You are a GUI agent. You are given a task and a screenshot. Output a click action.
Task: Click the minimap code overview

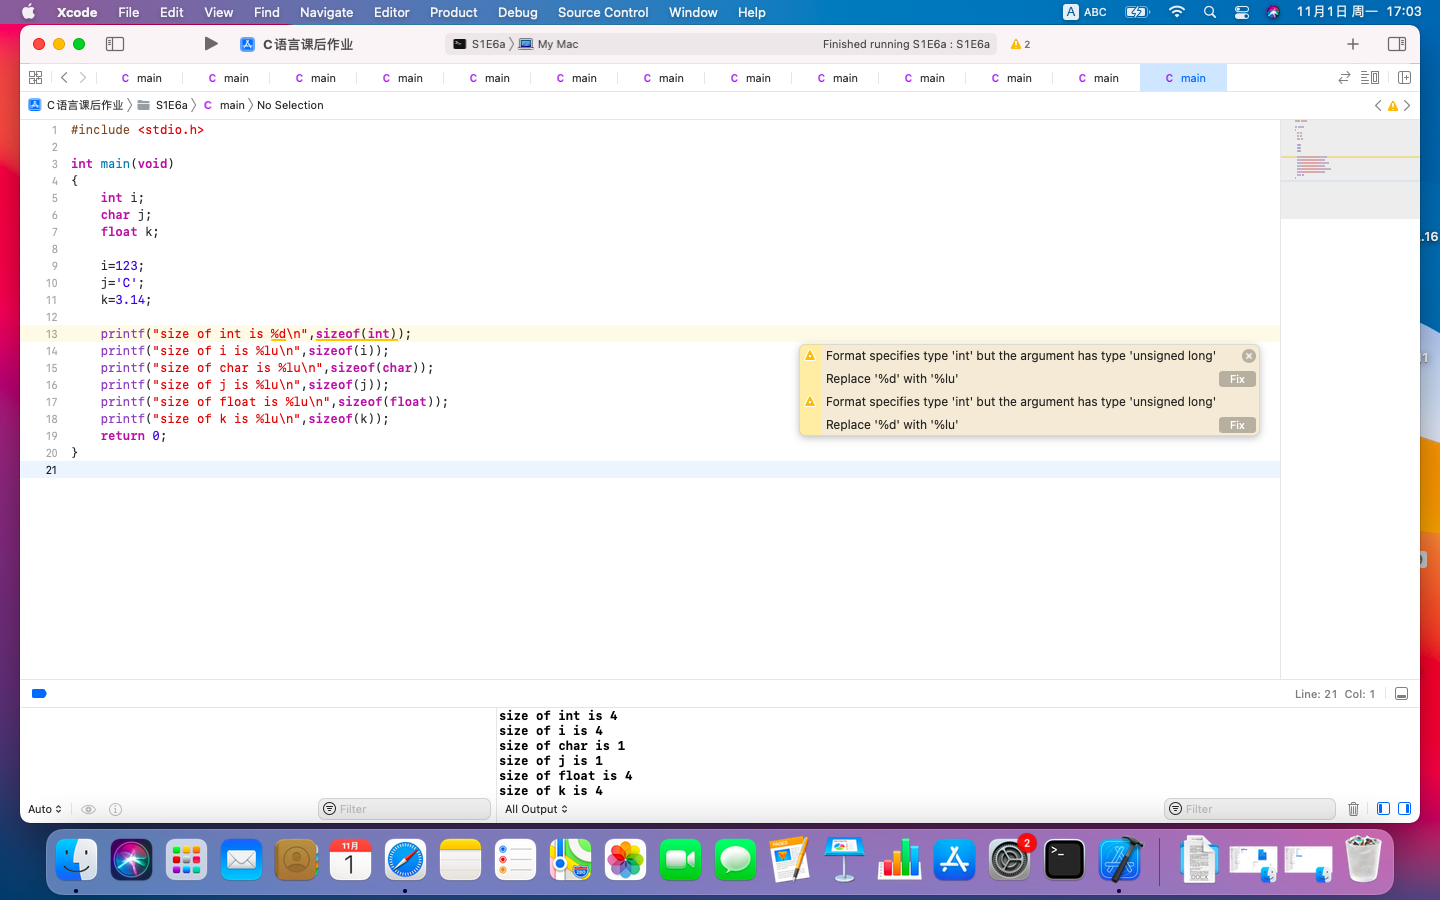tap(1350, 168)
